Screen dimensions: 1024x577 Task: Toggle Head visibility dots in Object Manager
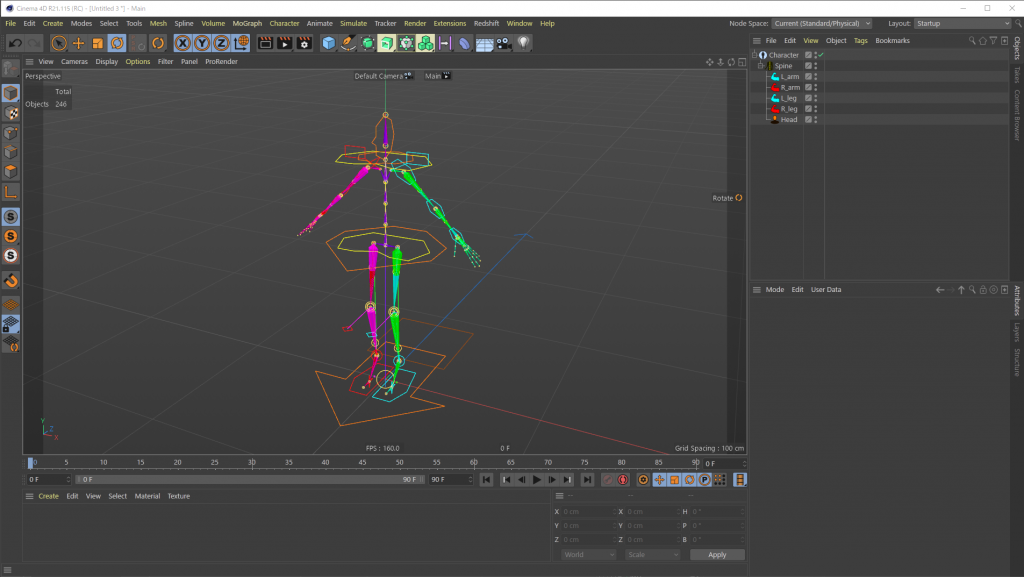816,119
